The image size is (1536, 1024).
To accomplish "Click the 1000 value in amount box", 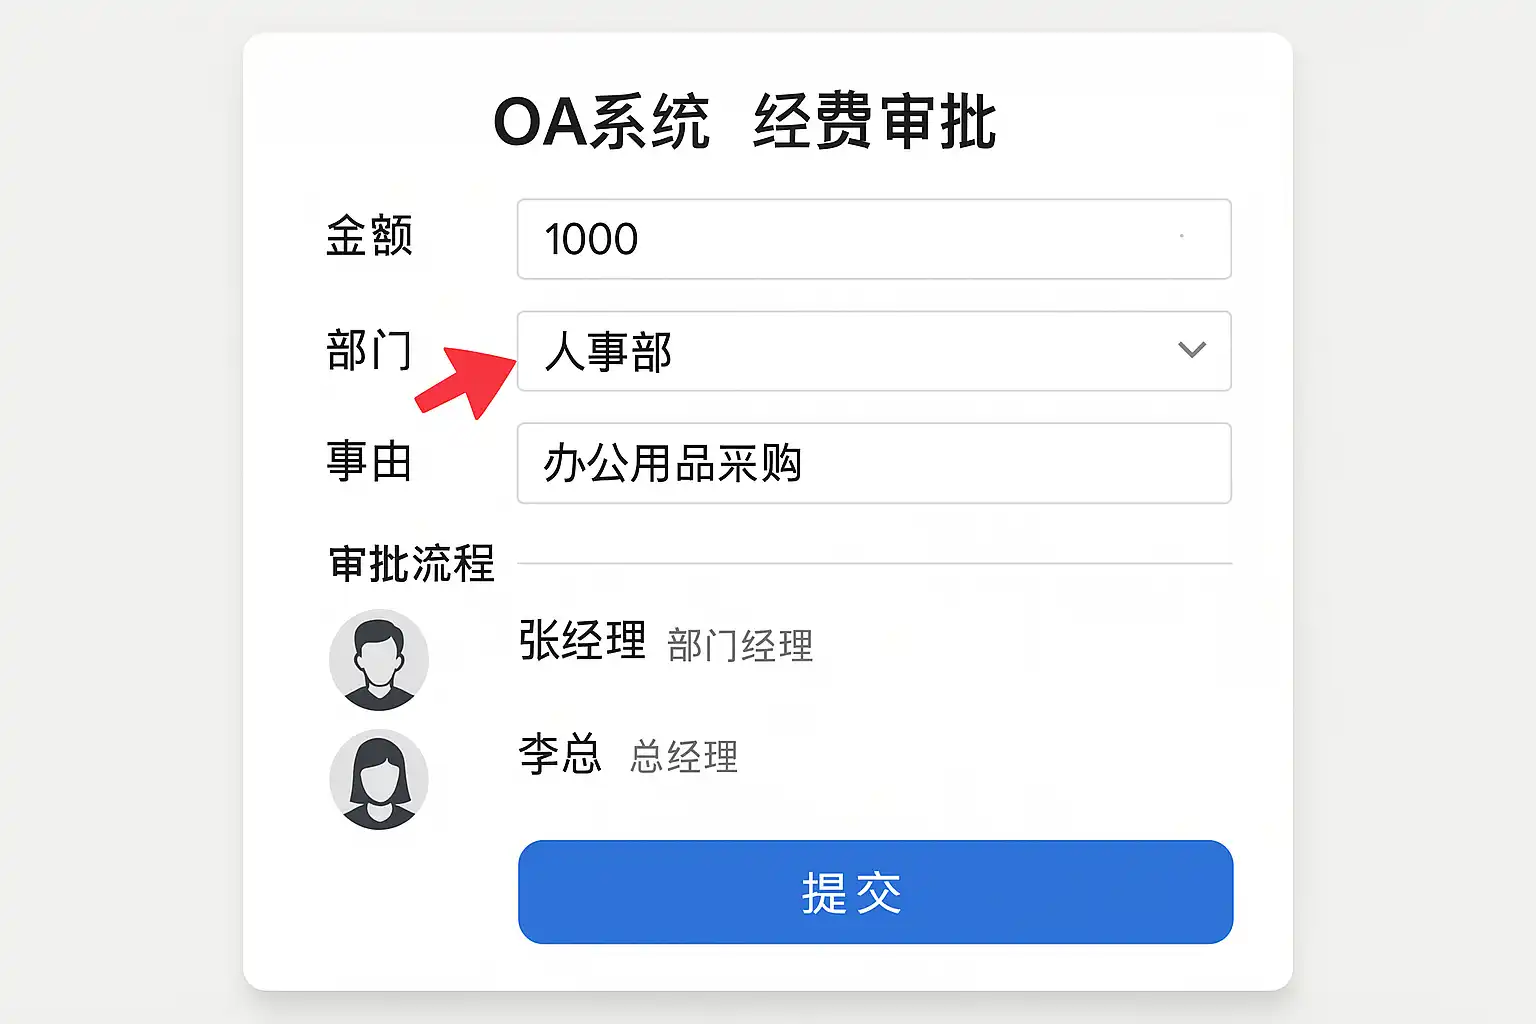I will (591, 239).
